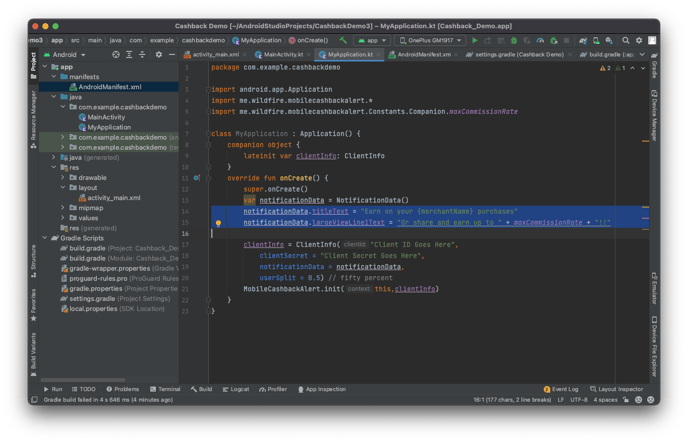688x442 pixels.
Task: Select activity_main.xml in project tree
Action: [x=113, y=197]
